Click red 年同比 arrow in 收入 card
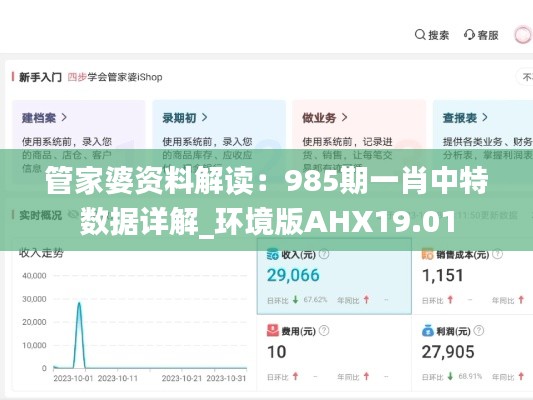Viewport: 533px width, 400px height. pyautogui.click(x=366, y=299)
